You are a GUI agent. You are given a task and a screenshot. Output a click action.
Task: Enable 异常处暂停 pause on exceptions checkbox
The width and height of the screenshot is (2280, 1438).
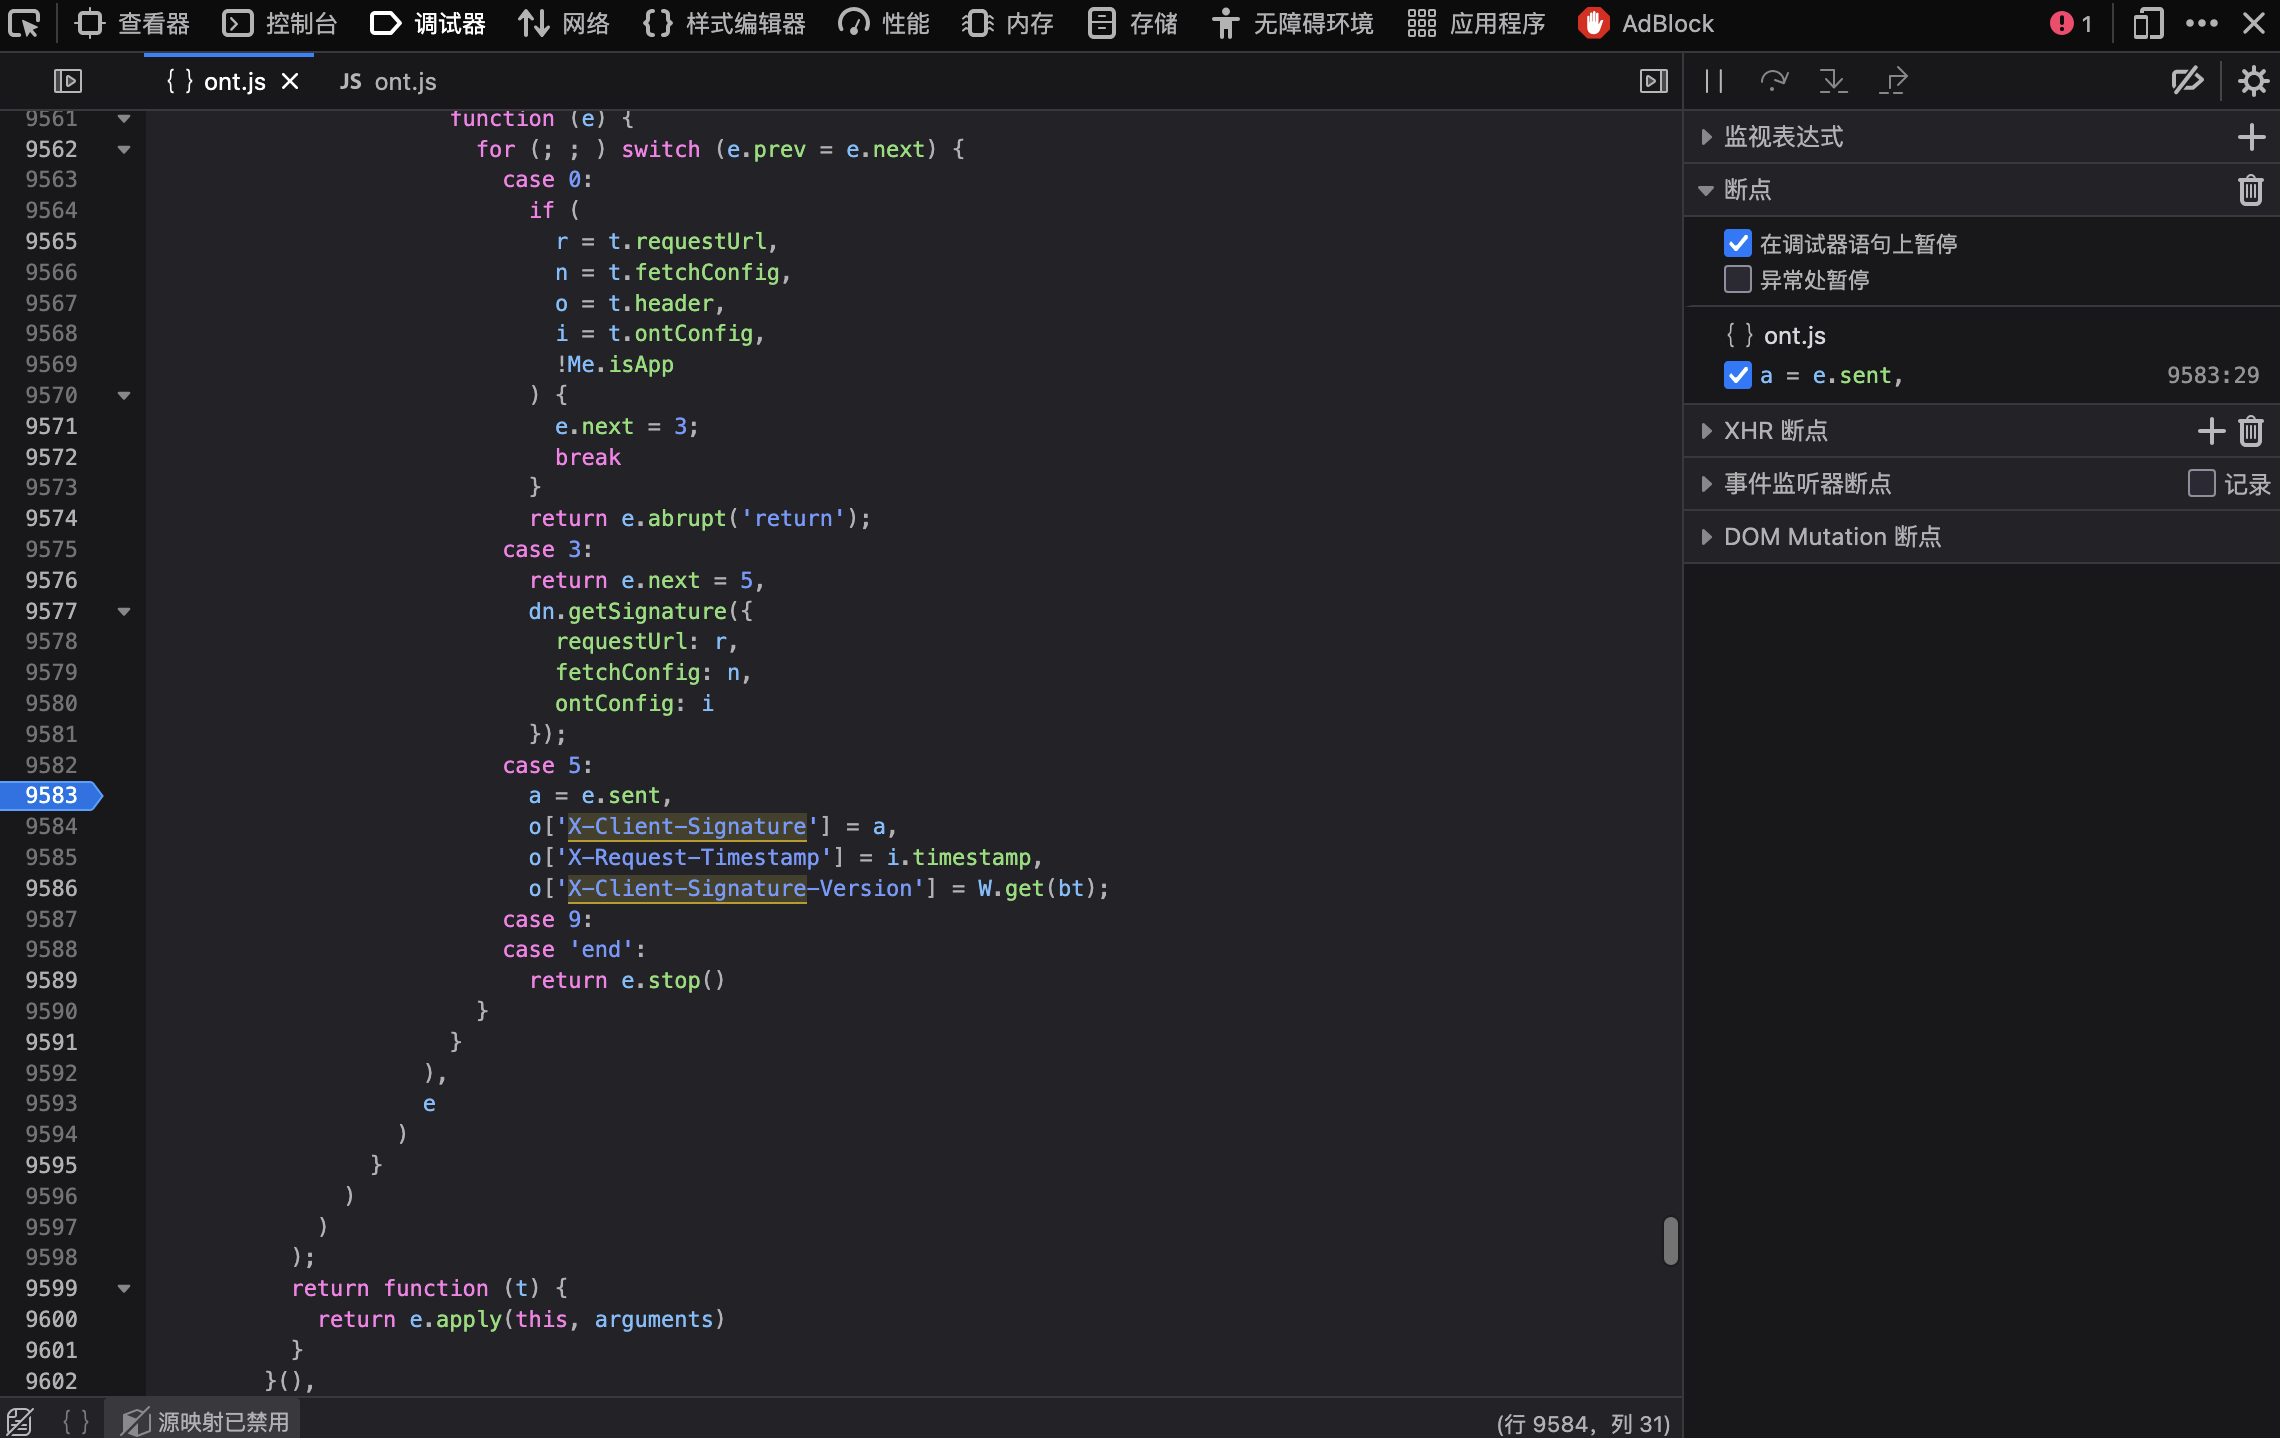(x=1738, y=279)
